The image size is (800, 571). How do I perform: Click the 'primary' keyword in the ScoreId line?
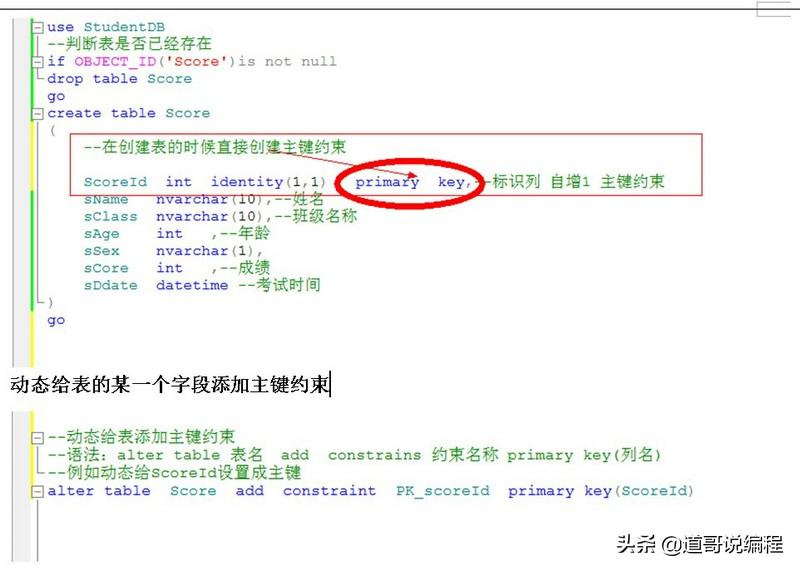(387, 182)
